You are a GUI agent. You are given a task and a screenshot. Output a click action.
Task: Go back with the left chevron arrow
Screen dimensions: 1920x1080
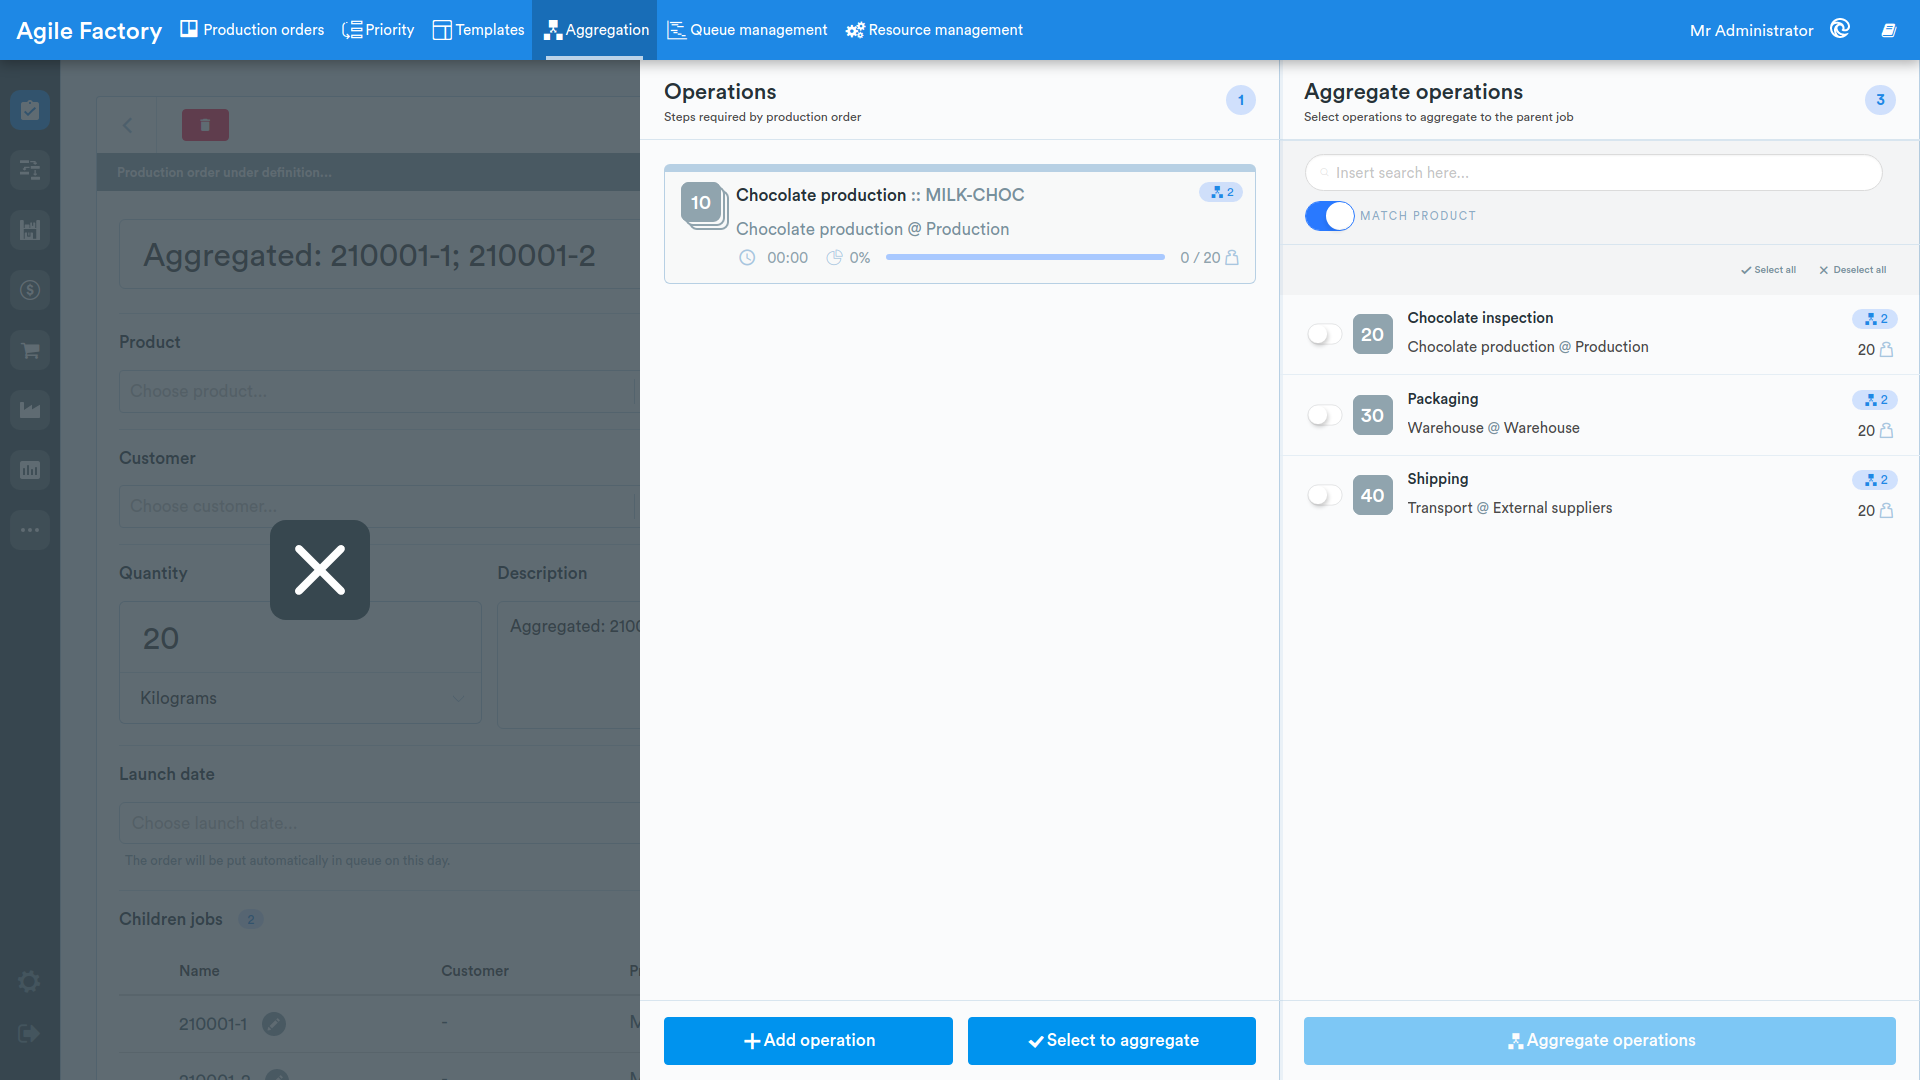[128, 125]
